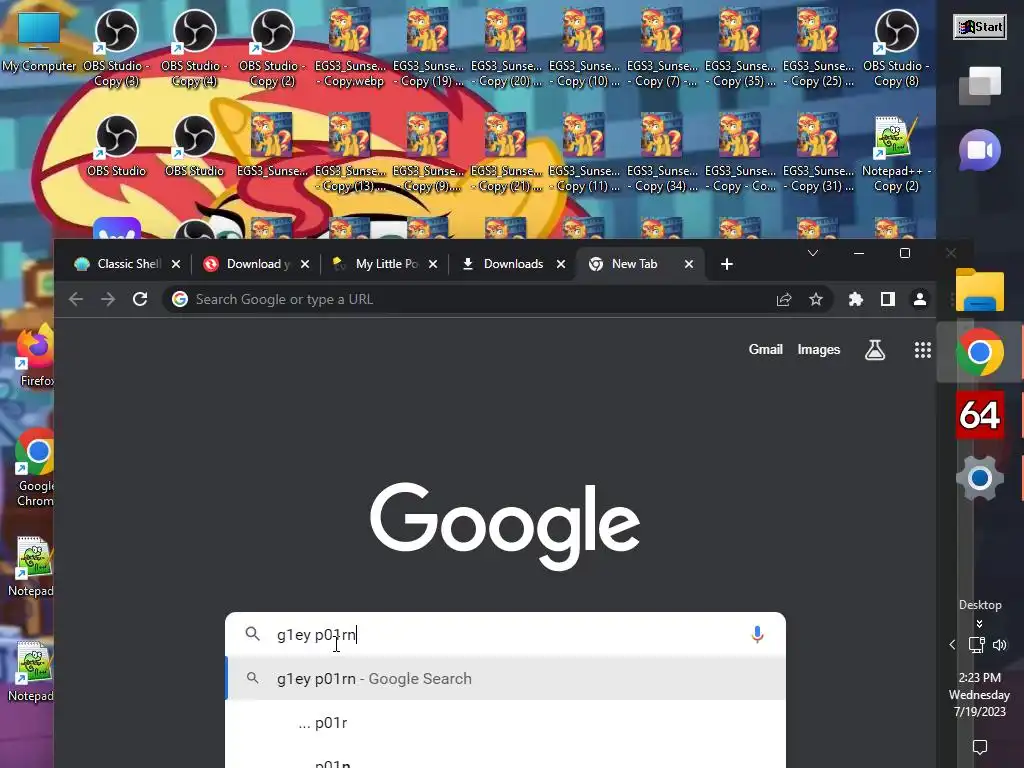Expand the Desktop toolbar chevron

point(979,624)
